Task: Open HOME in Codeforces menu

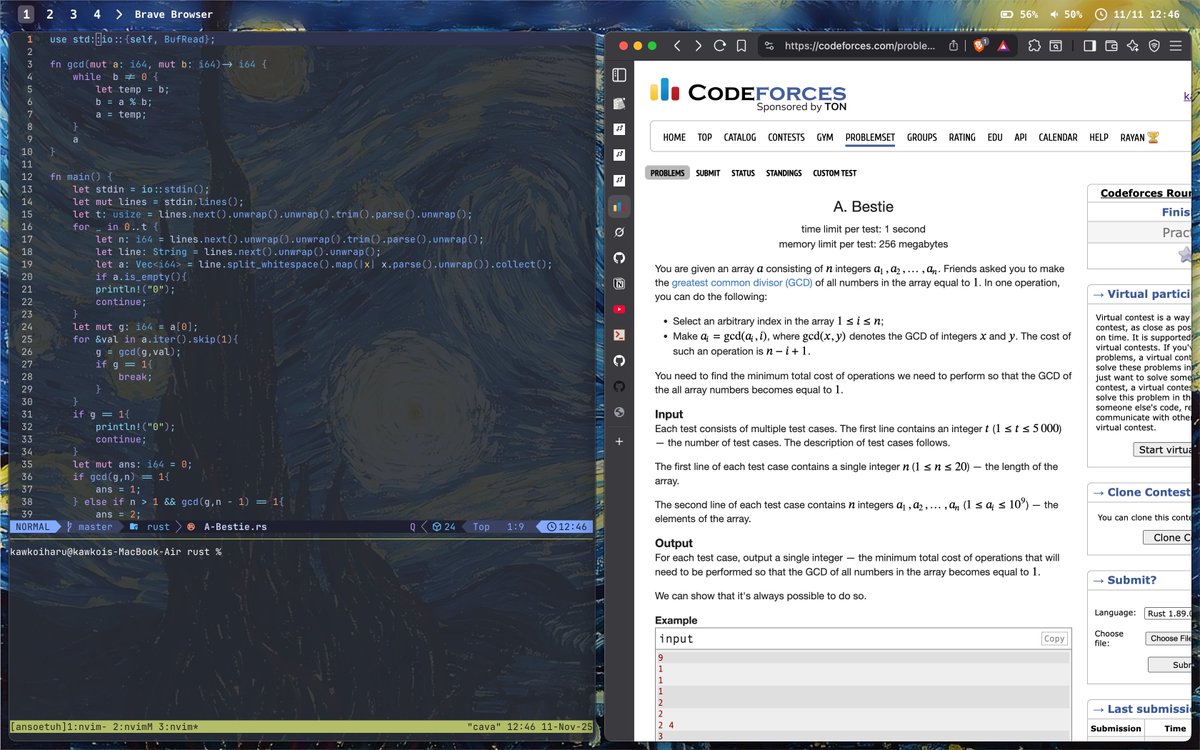Action: tap(674, 137)
